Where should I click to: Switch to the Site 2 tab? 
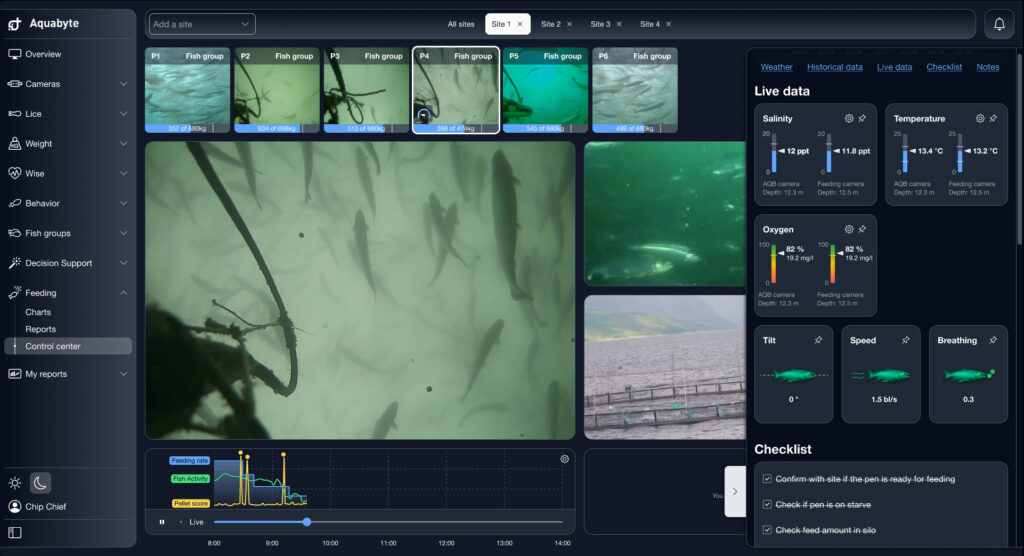point(551,24)
